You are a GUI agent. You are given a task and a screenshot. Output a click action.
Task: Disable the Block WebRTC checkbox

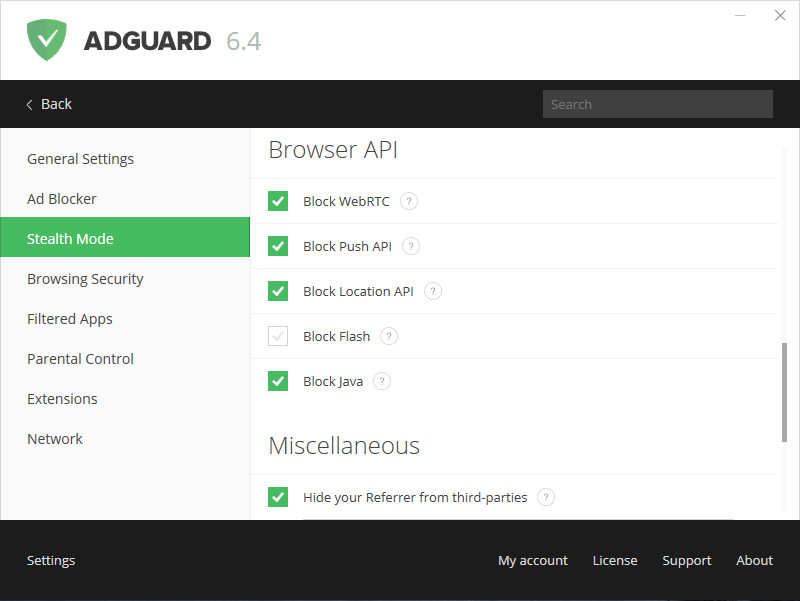[x=278, y=201]
